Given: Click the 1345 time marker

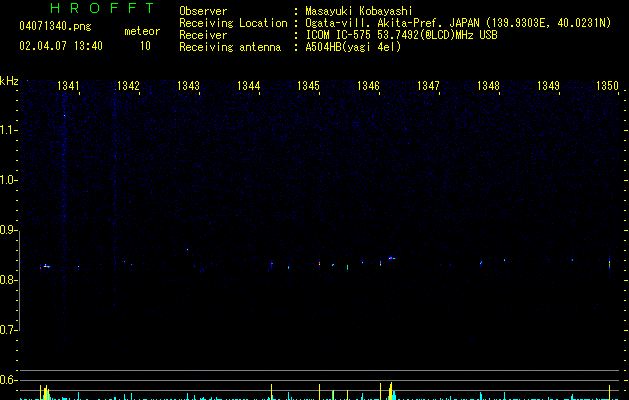Looking at the screenshot, I should pyautogui.click(x=308, y=86).
